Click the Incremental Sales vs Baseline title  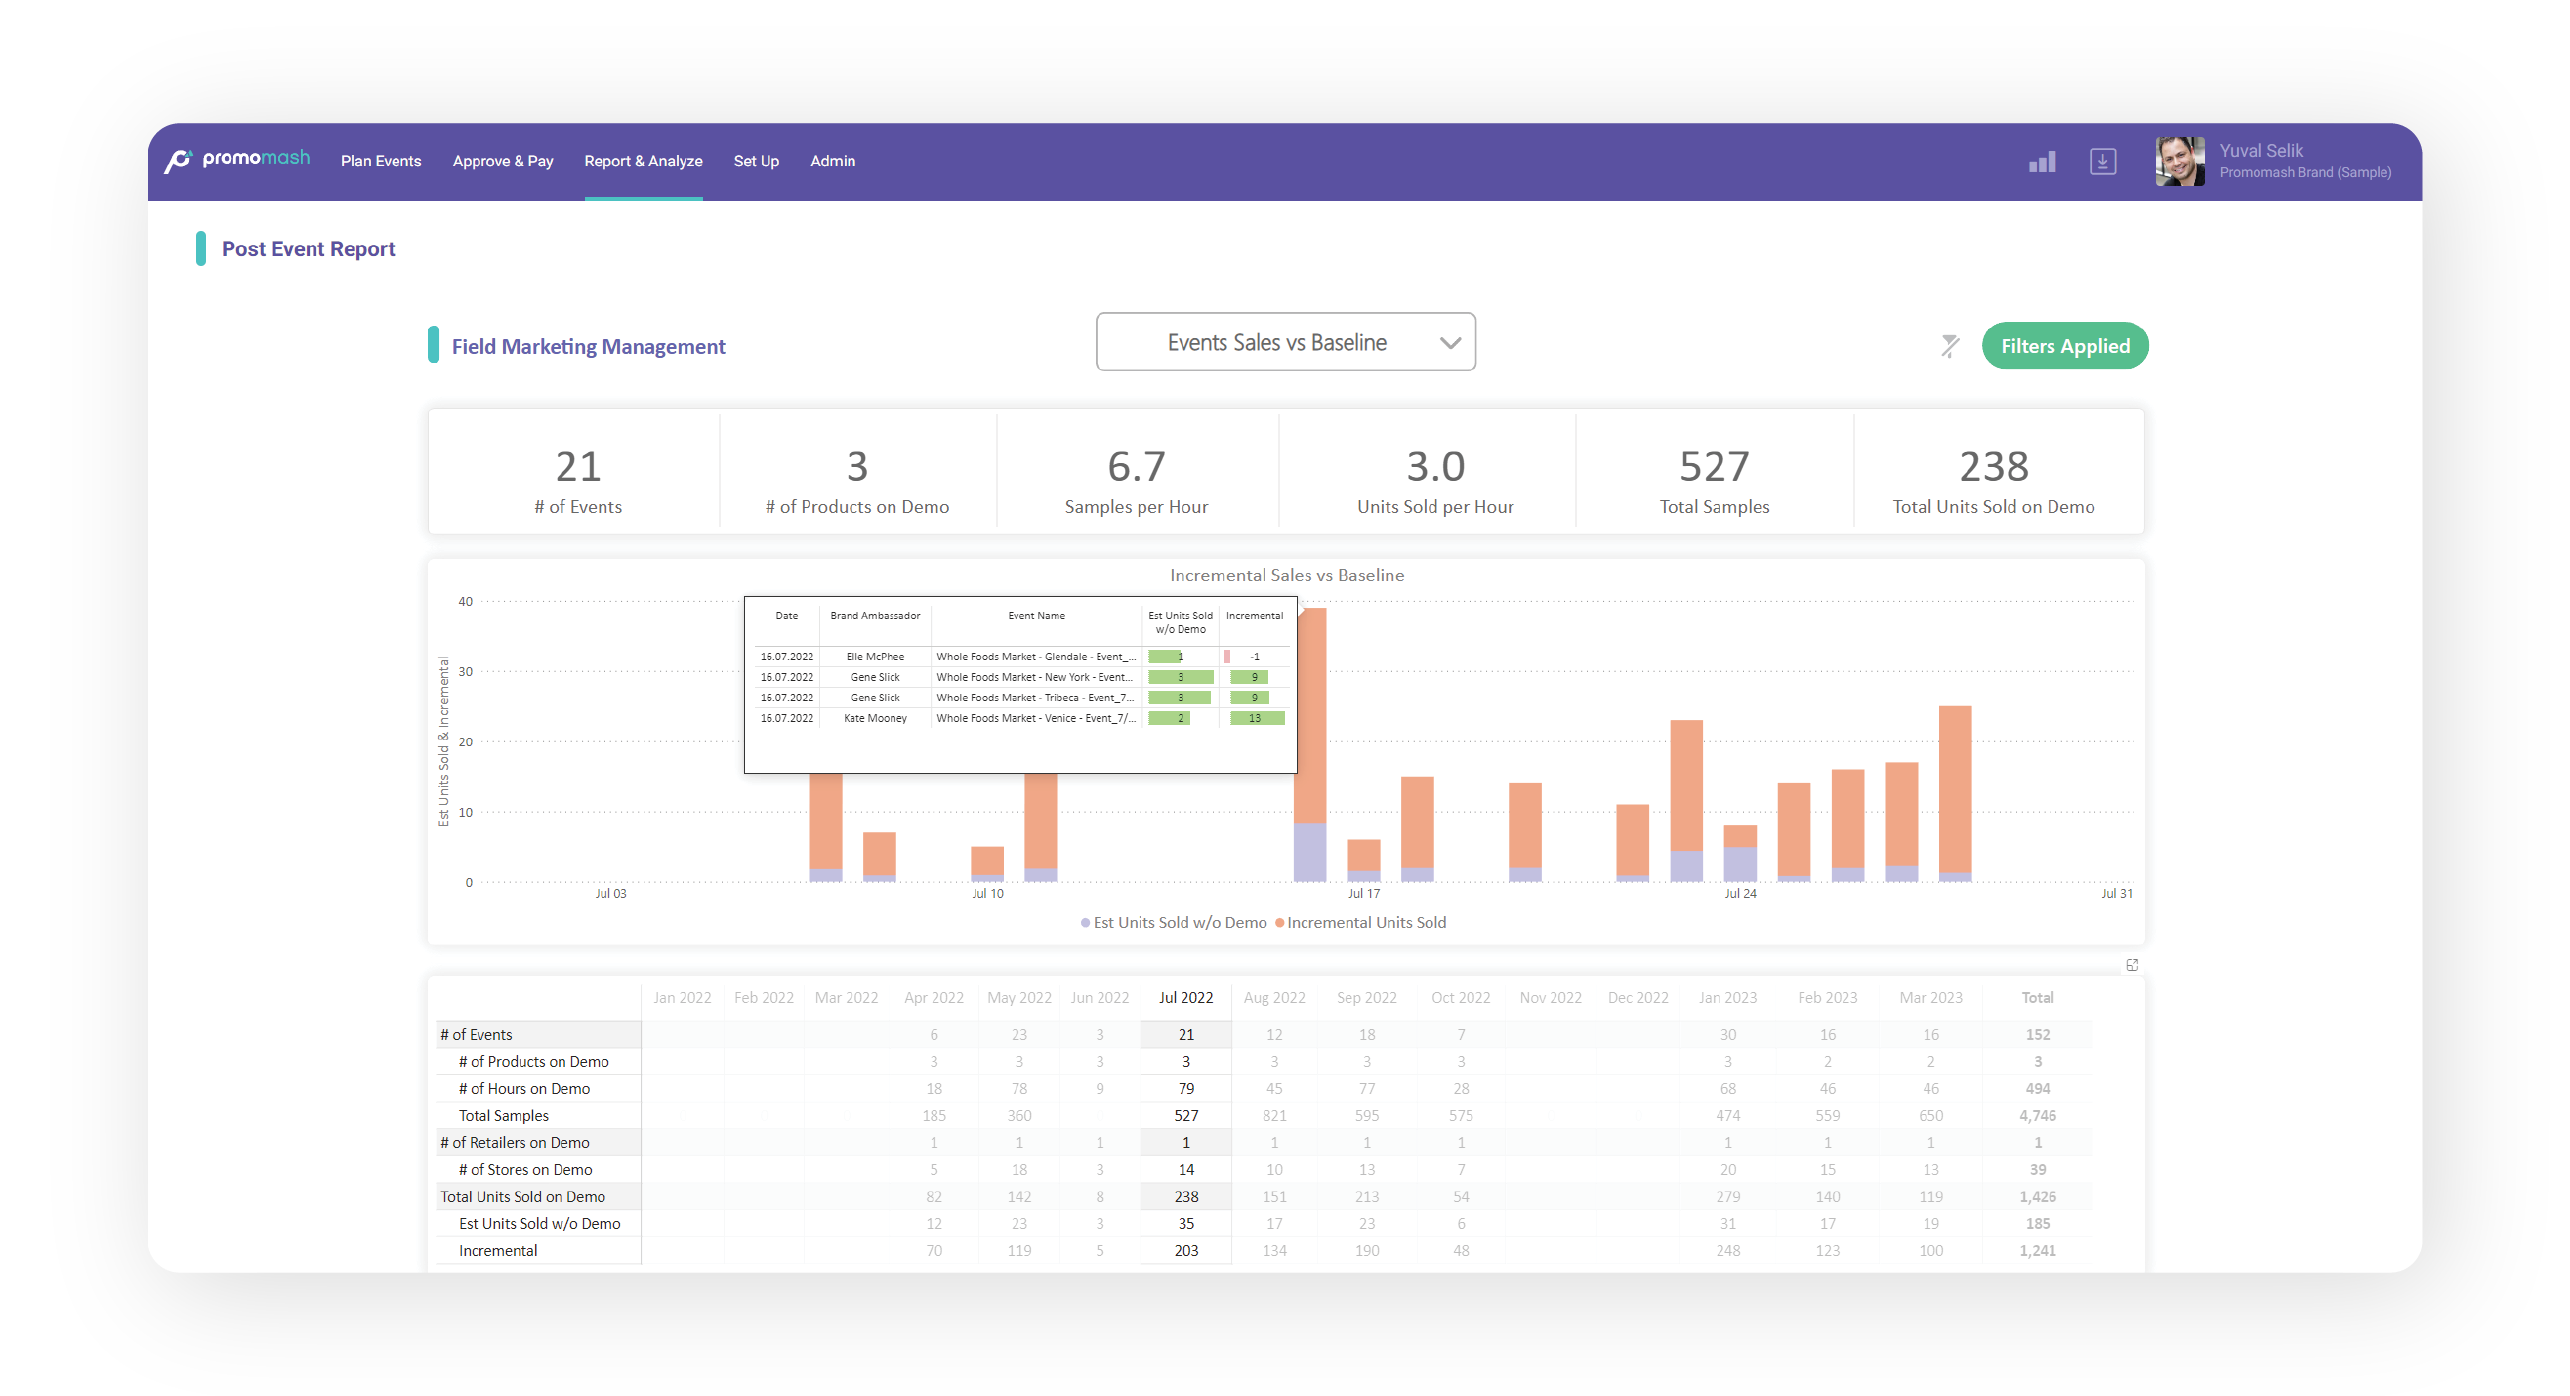point(1287,575)
